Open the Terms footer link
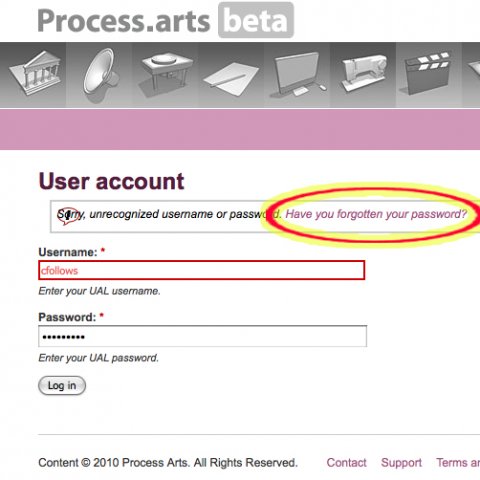This screenshot has height=480, width=480. click(458, 463)
